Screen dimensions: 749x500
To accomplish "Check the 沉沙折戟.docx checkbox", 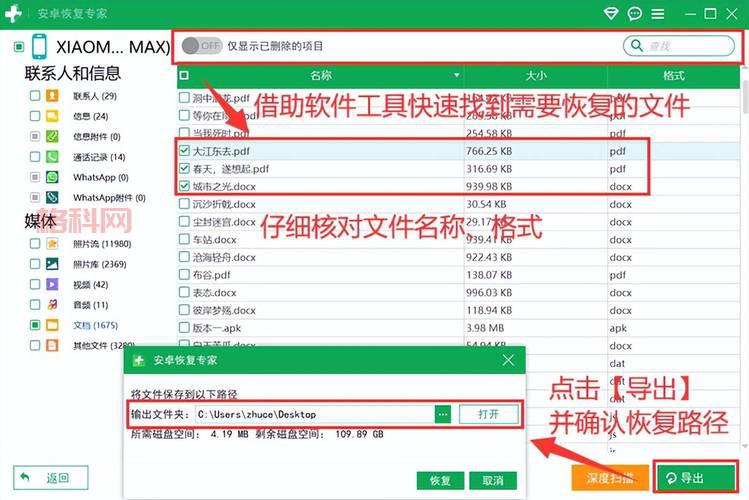I will point(184,204).
